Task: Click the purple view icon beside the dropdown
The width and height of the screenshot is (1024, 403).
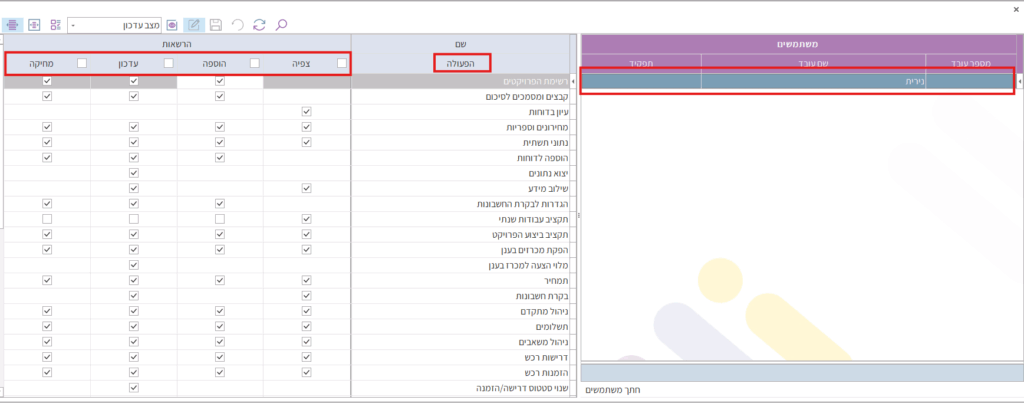Action: click(x=172, y=23)
